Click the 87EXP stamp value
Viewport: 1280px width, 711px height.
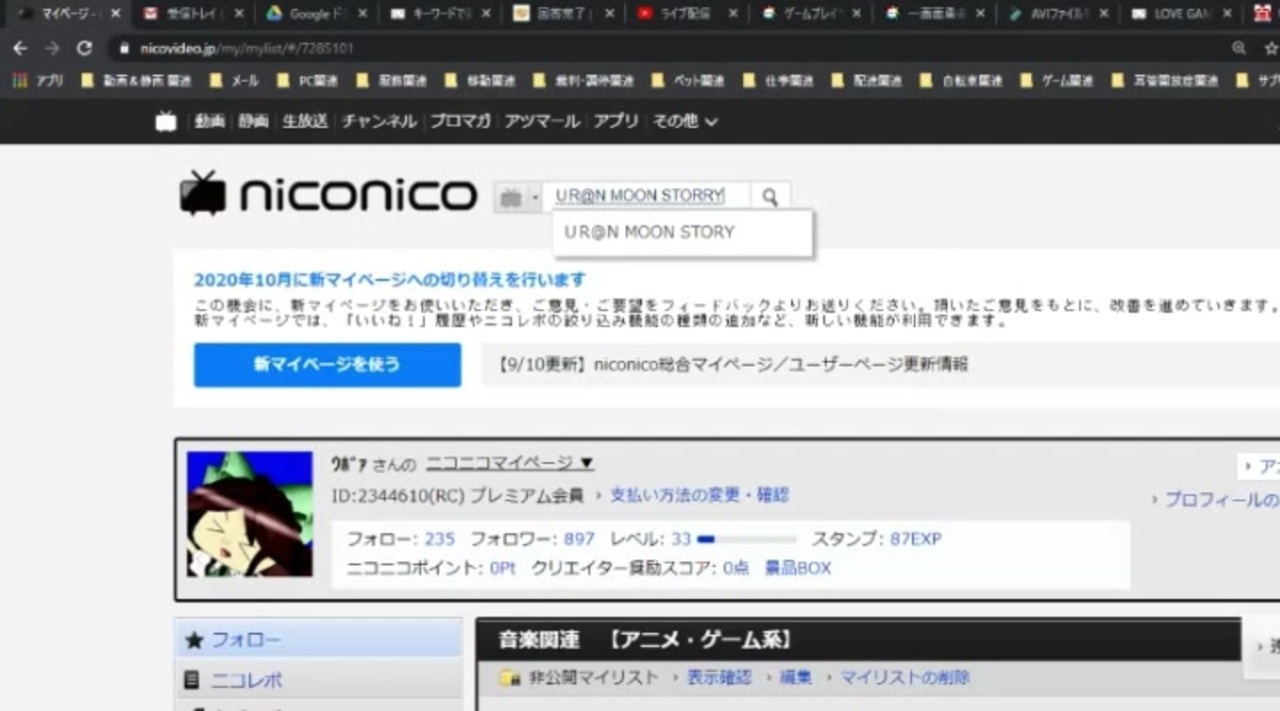(x=916, y=539)
